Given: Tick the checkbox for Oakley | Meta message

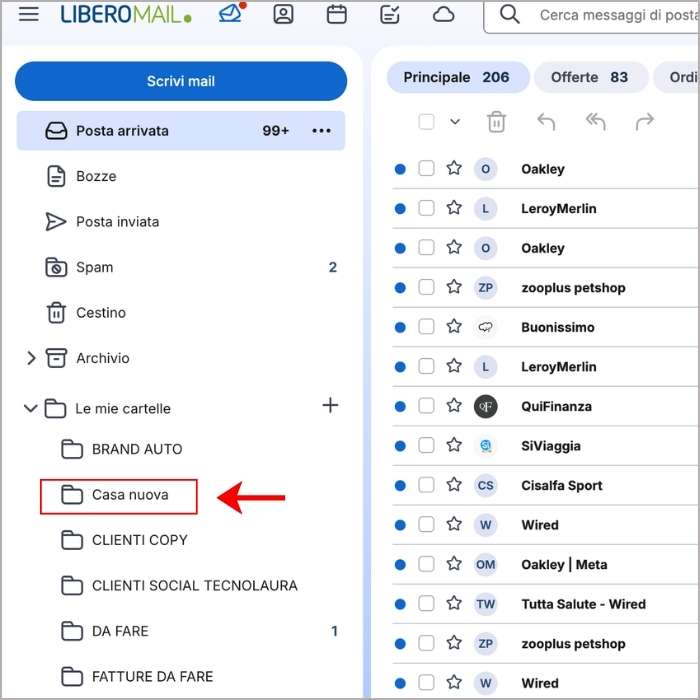Looking at the screenshot, I should point(426,564).
